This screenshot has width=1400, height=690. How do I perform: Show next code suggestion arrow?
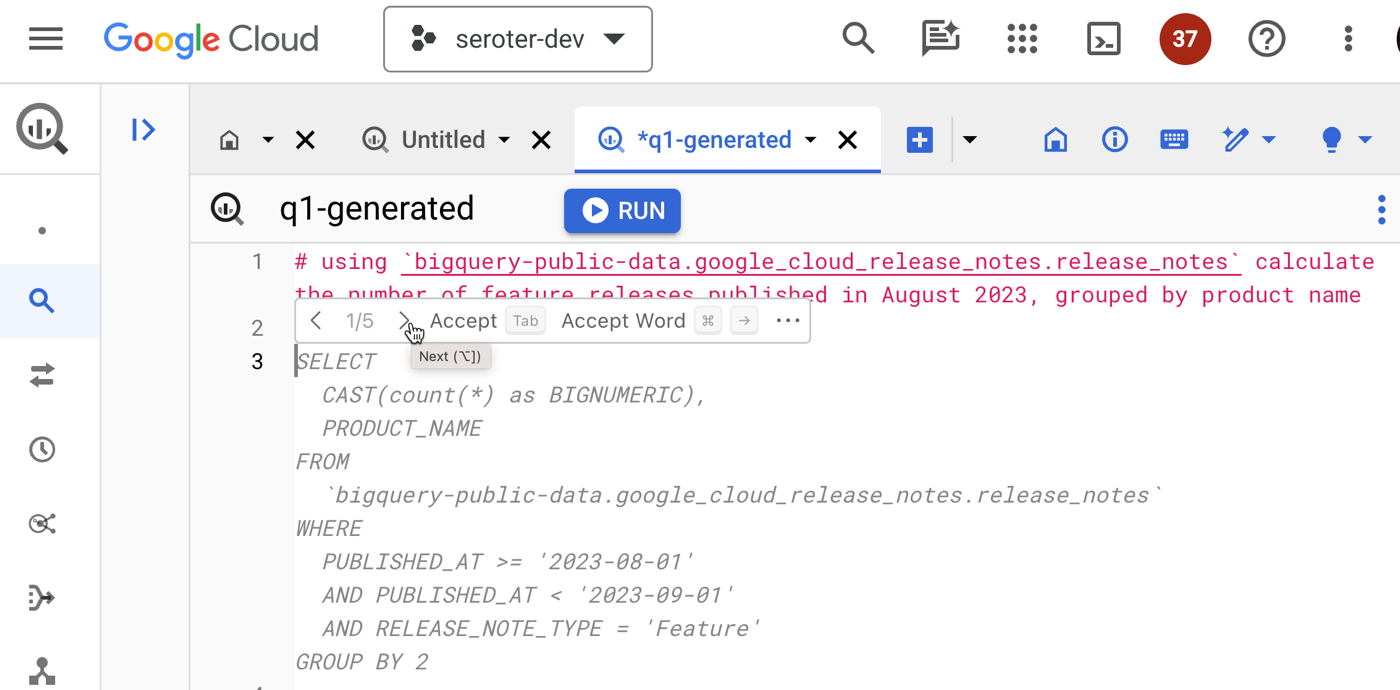(x=404, y=321)
